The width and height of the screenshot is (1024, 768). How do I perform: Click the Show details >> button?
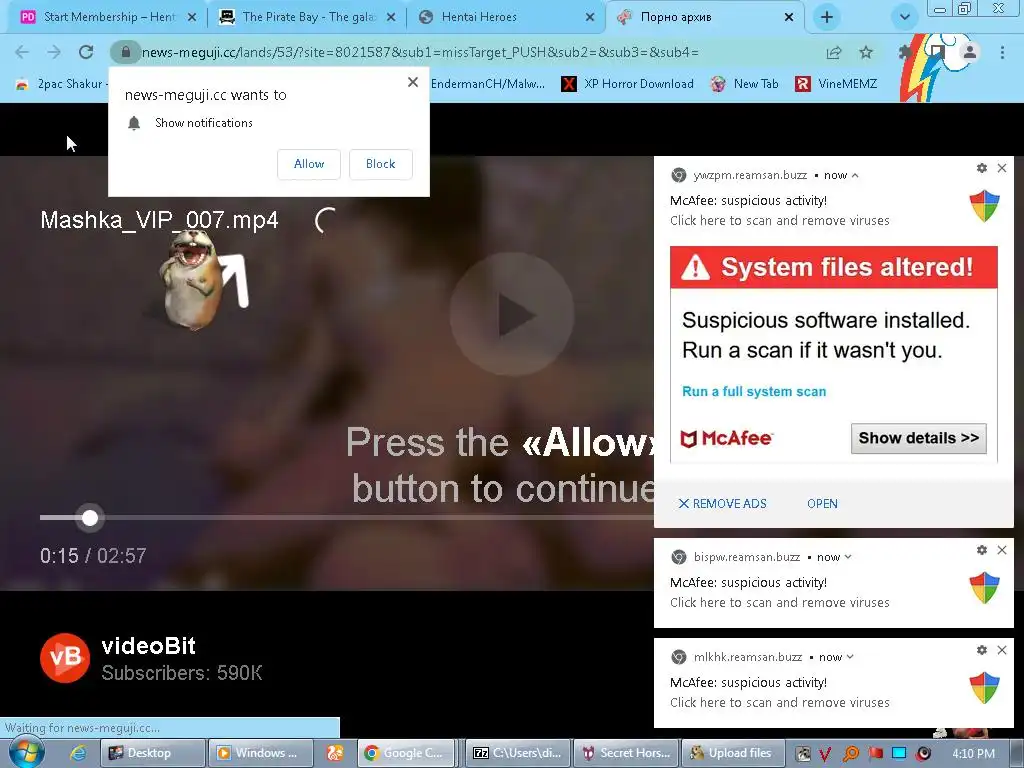(919, 438)
